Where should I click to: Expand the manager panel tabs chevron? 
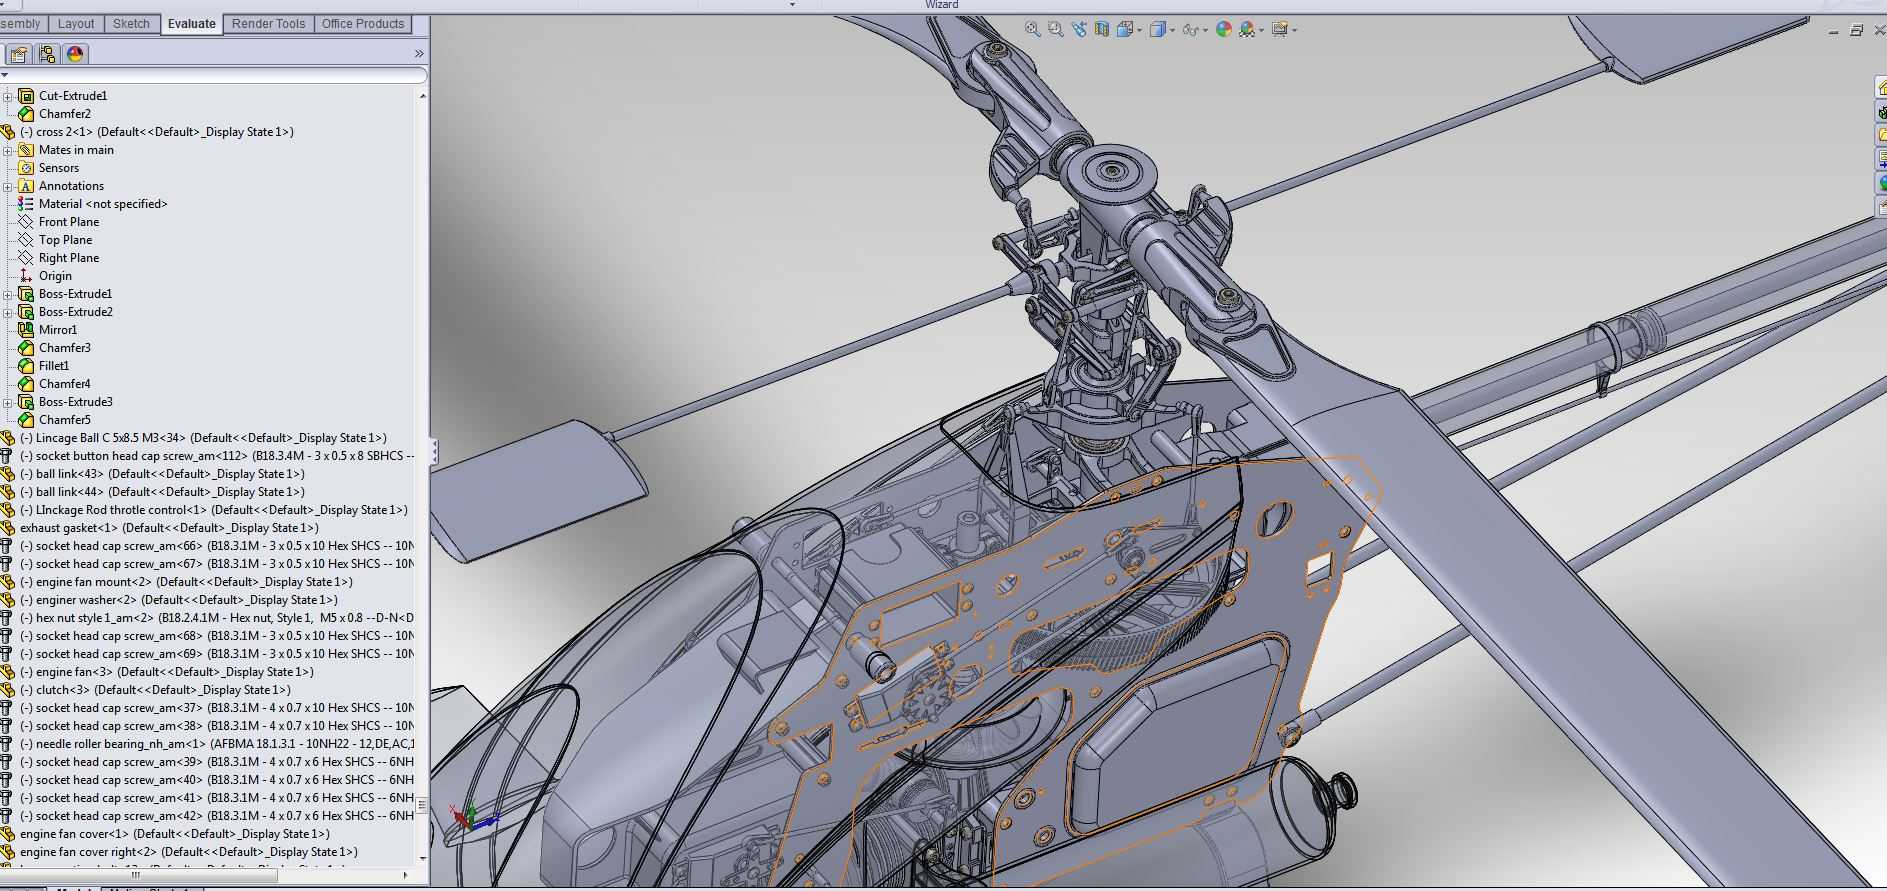(x=419, y=54)
